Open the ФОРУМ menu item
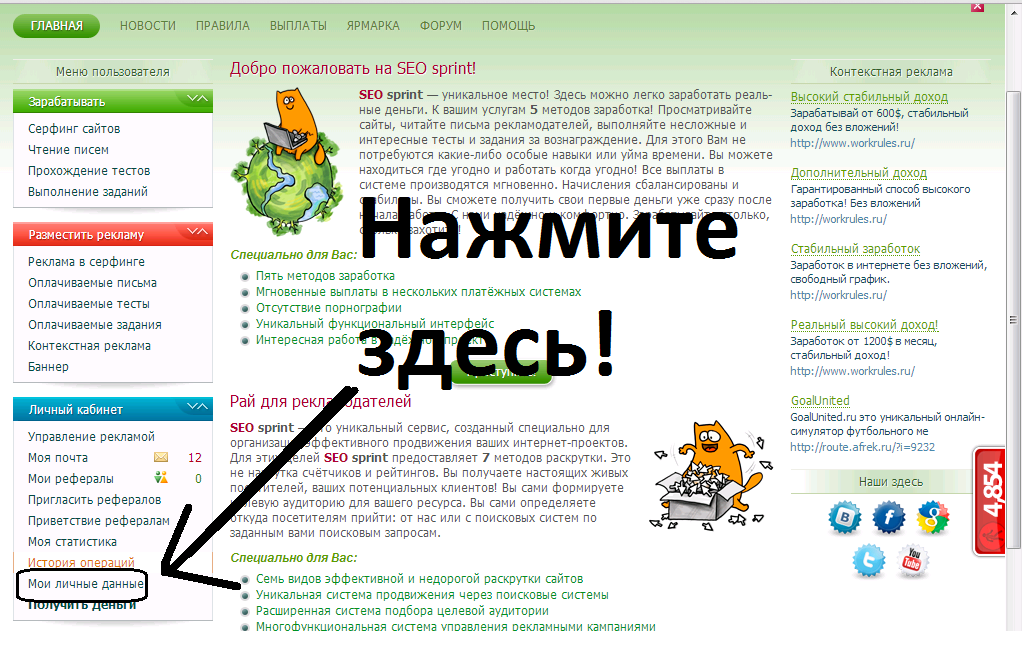 (441, 25)
